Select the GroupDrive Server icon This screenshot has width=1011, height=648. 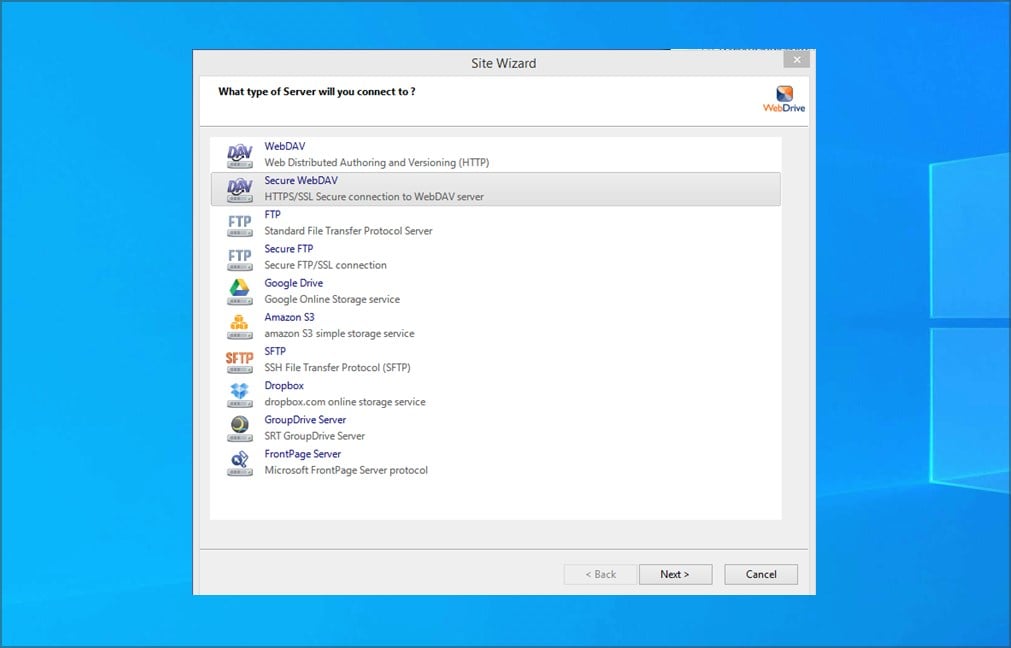click(x=239, y=429)
